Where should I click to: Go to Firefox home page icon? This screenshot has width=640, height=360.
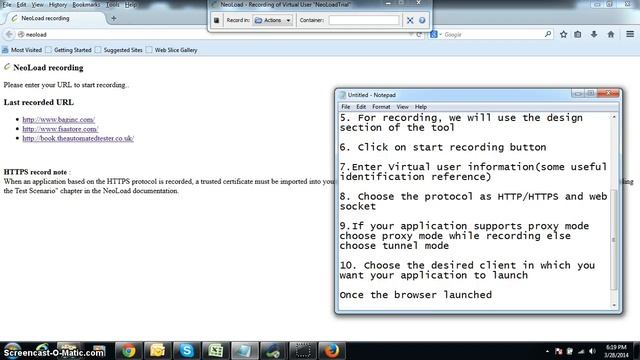[x=611, y=34]
